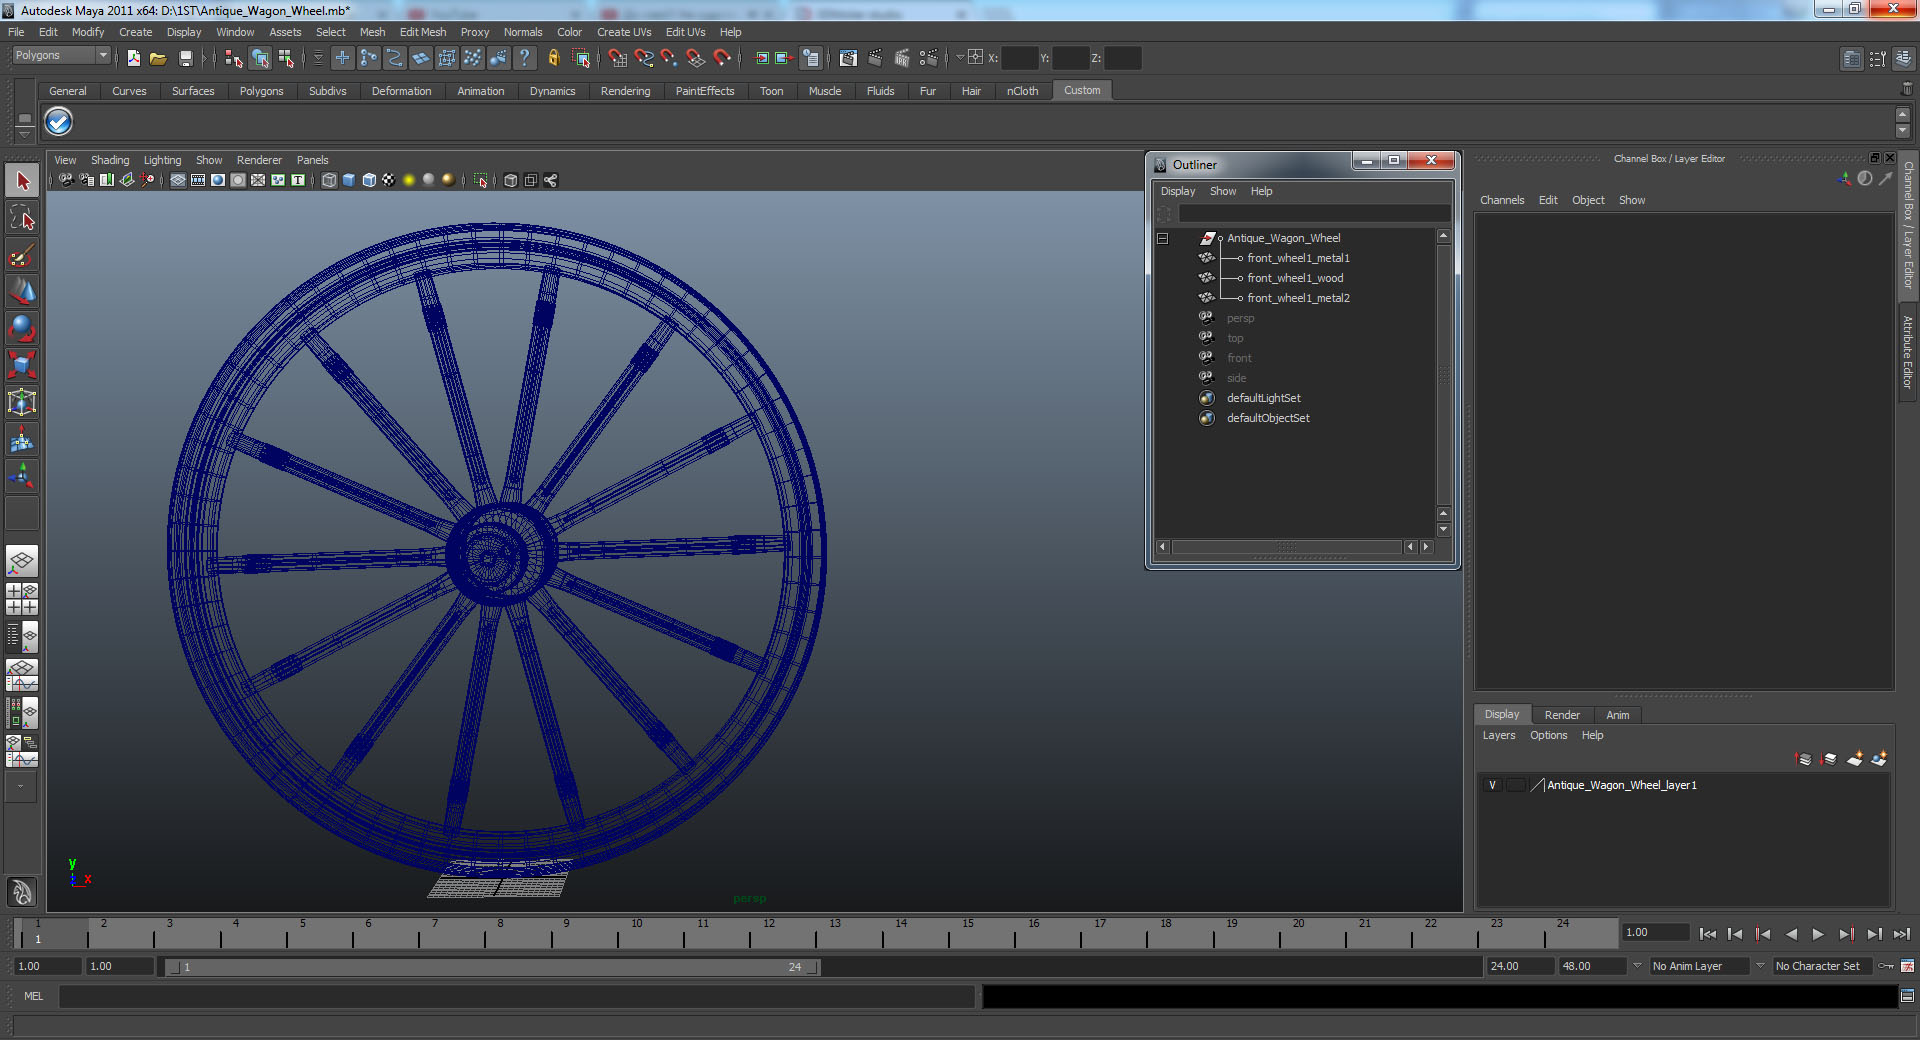Save the scene with the disk icon

click(185, 58)
